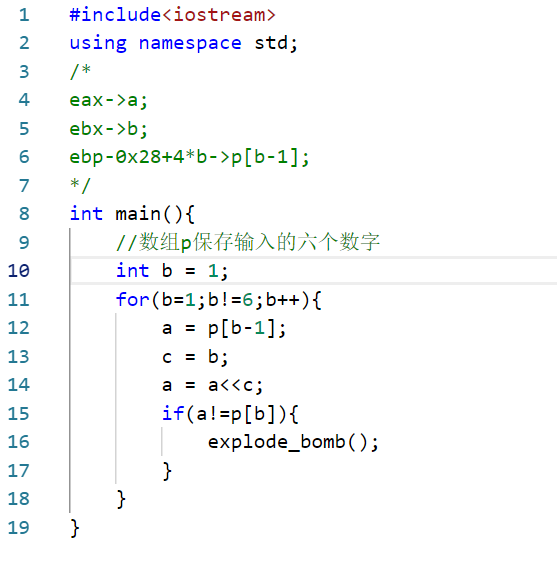Click the 'for' keyword on line 11

point(132,299)
